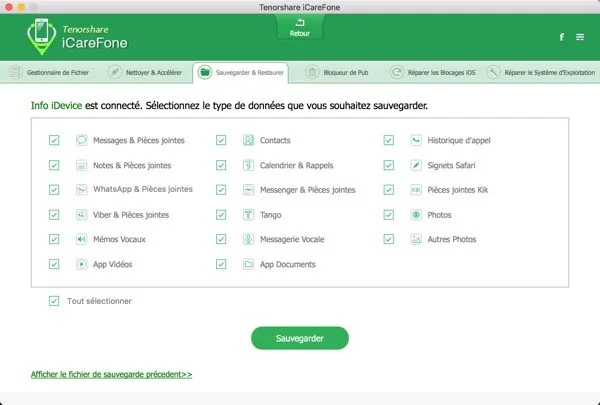The image size is (600, 405).
Task: Switch to Réparer le Système d'Exploitation tab
Action: point(540,72)
